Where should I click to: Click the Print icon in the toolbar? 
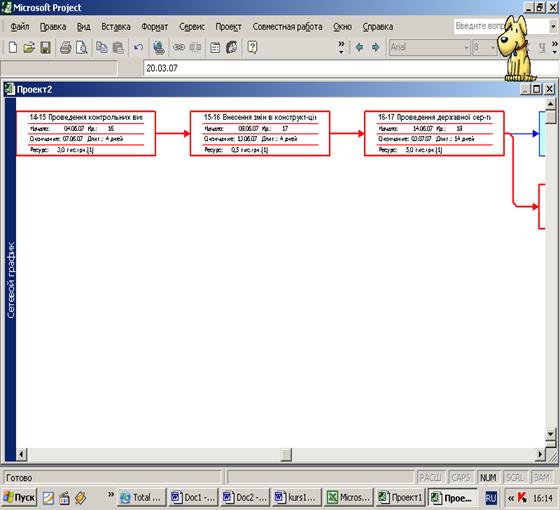point(65,47)
